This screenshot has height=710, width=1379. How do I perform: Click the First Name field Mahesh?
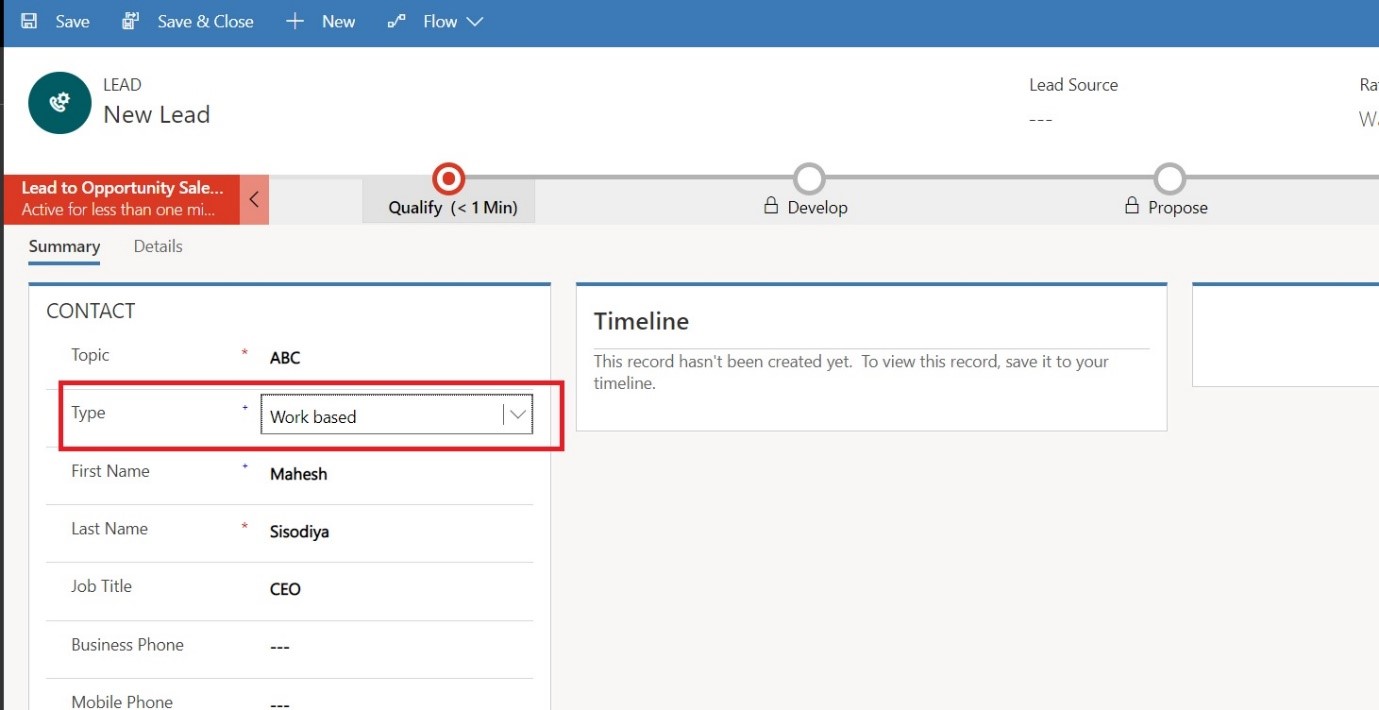click(396, 473)
